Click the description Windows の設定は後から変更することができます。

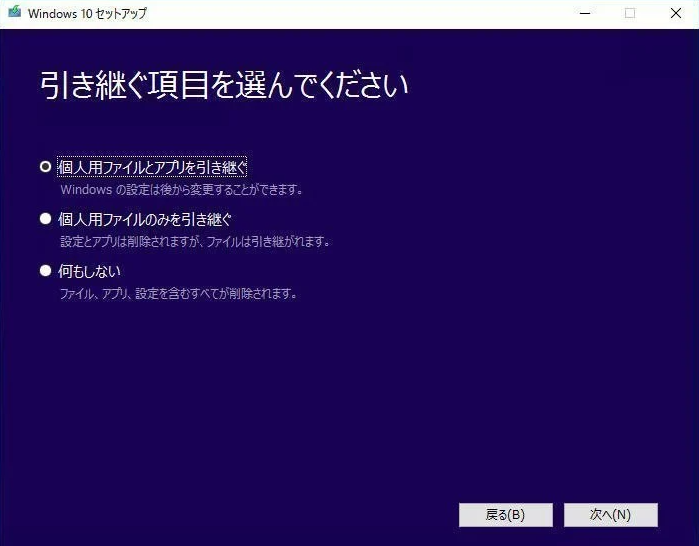click(182, 190)
